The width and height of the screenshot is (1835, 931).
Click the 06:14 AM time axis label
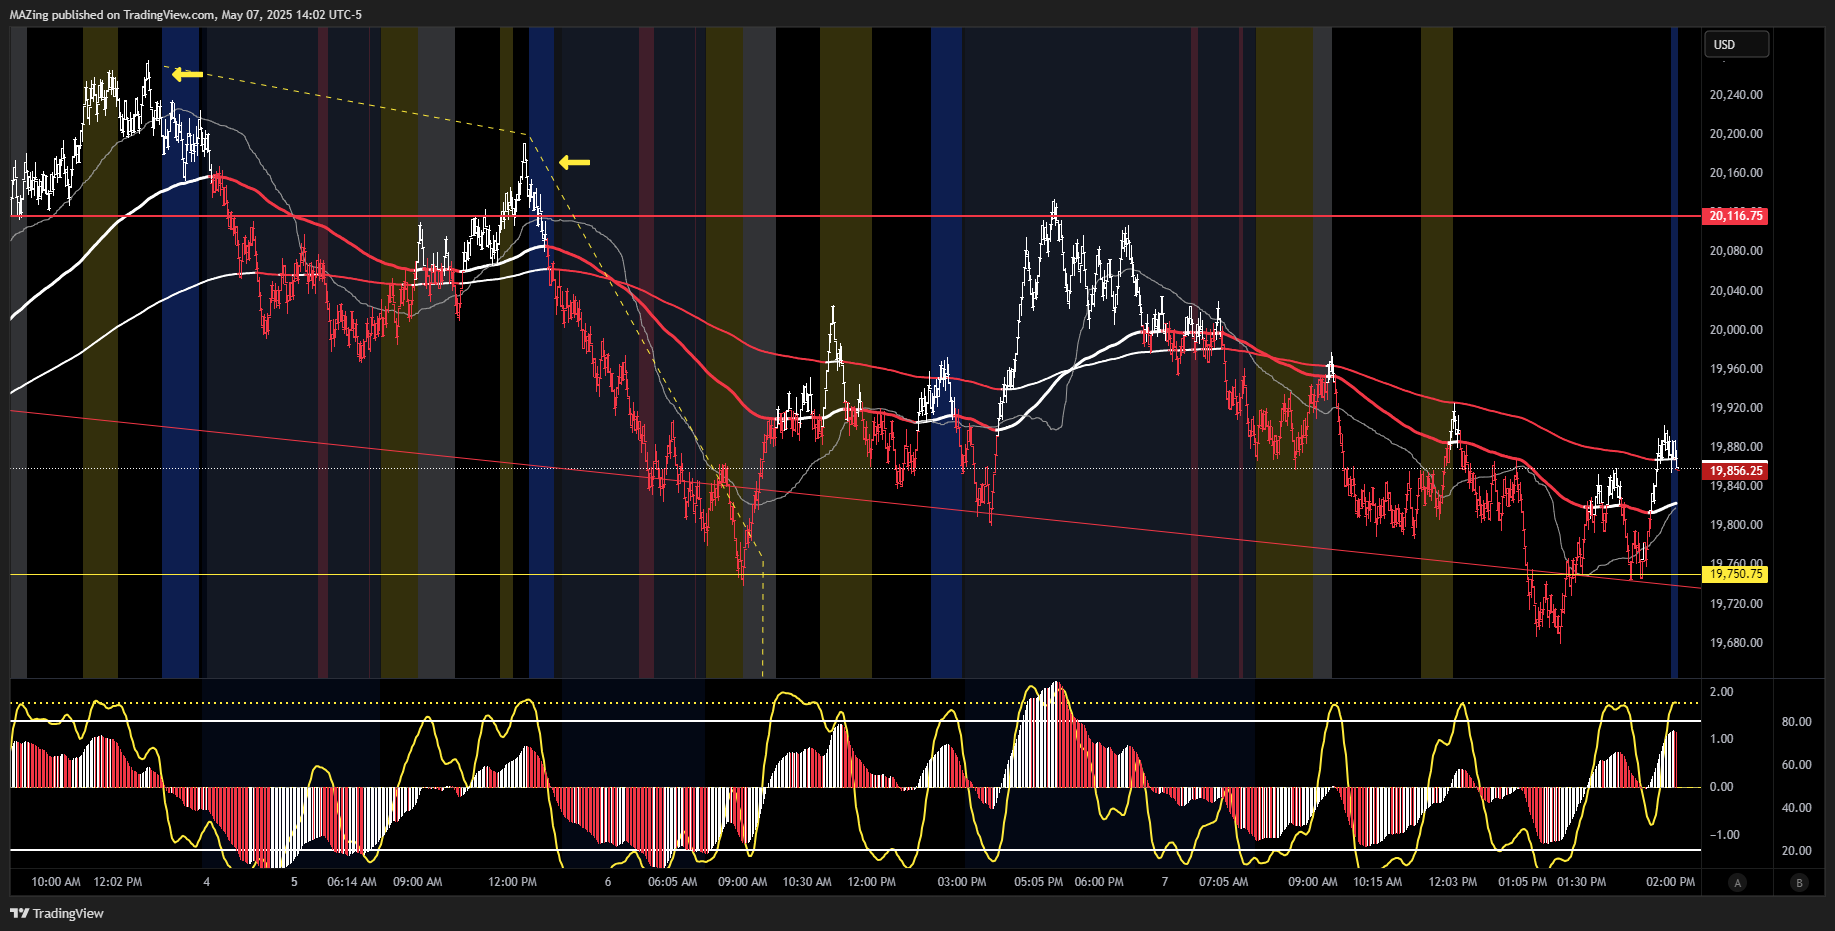point(352,882)
